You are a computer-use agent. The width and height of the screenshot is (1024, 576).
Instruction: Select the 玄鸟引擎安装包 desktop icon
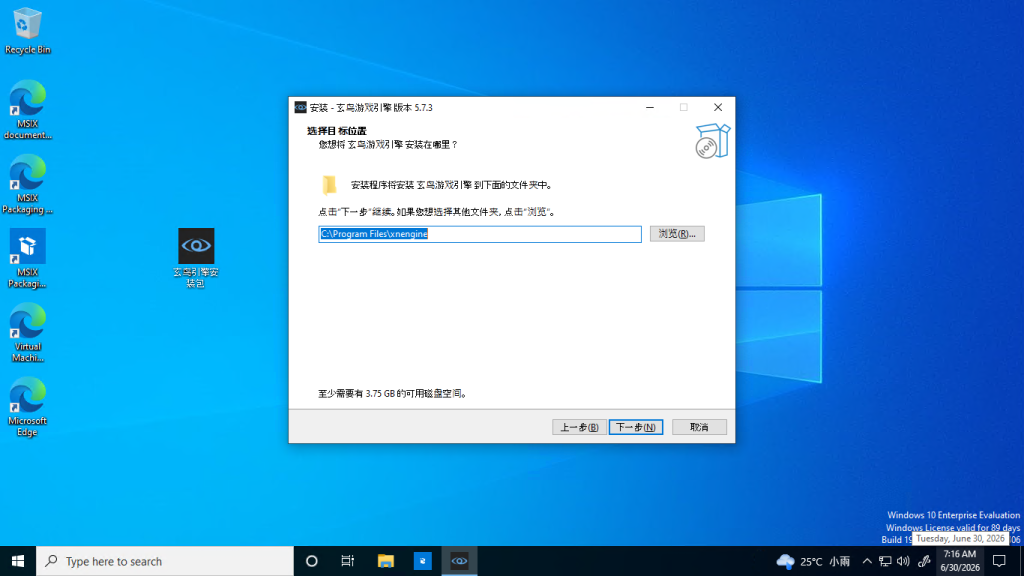coord(196,259)
